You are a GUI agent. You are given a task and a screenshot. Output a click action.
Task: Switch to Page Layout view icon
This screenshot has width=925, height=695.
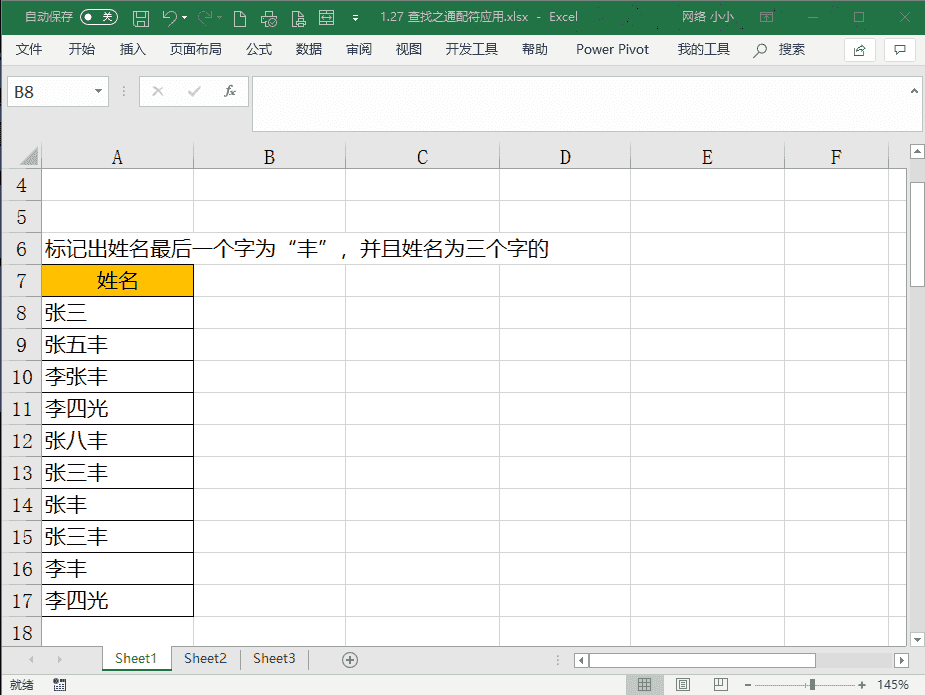(x=683, y=684)
